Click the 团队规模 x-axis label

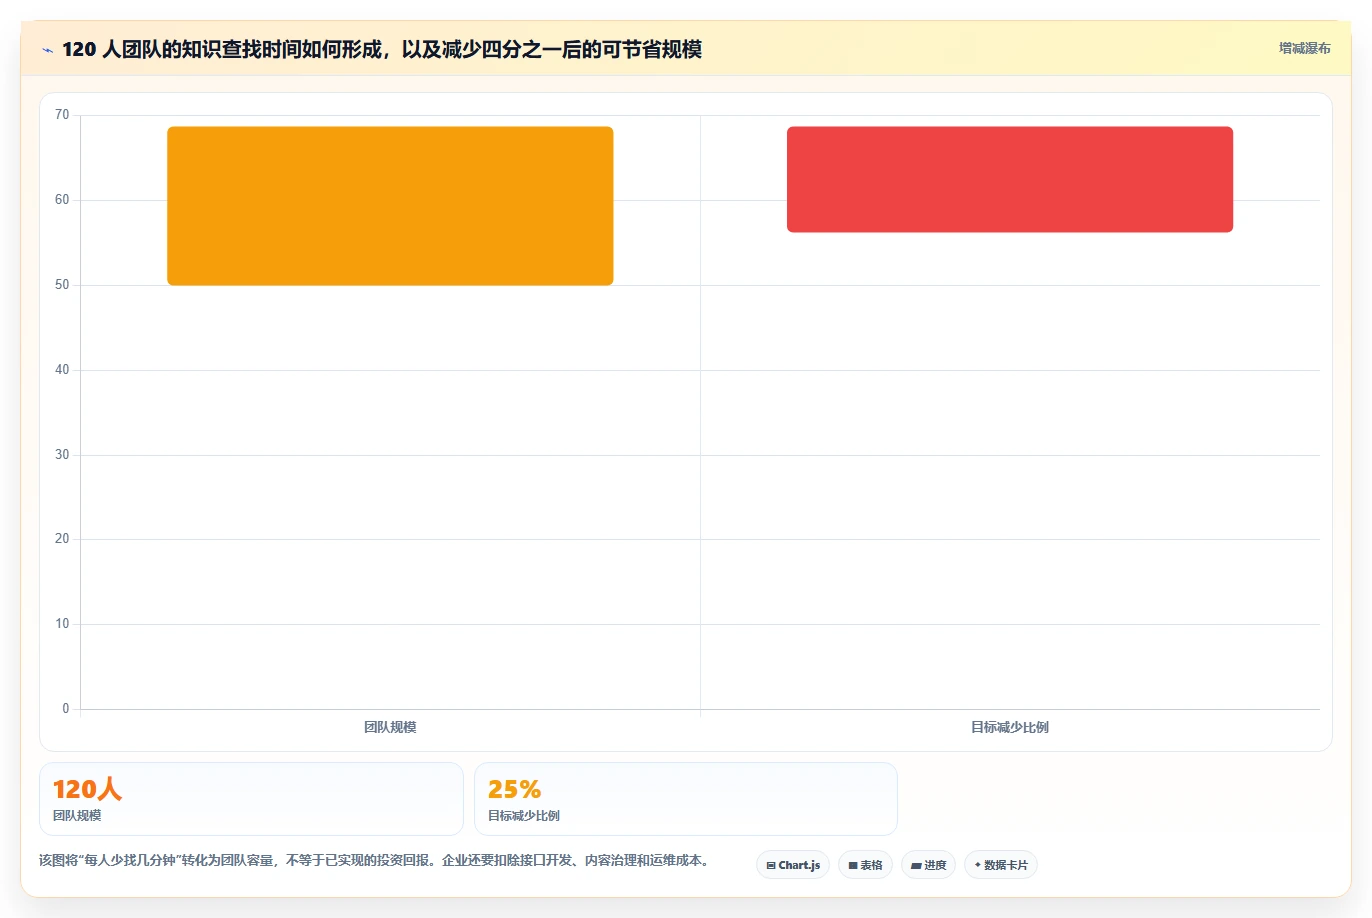click(390, 727)
